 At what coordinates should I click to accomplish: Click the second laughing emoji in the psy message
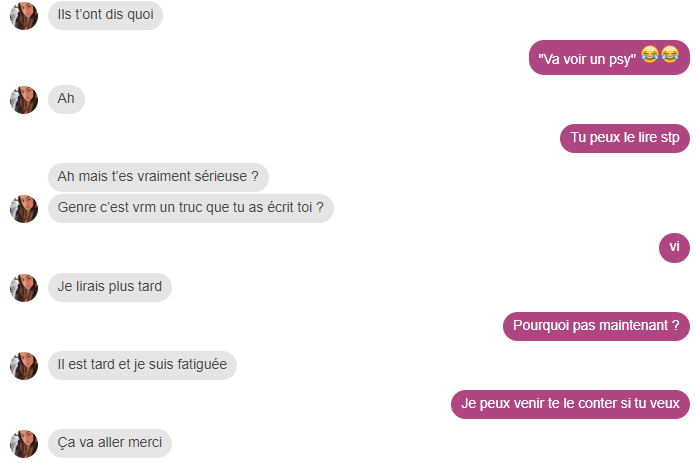(670, 54)
